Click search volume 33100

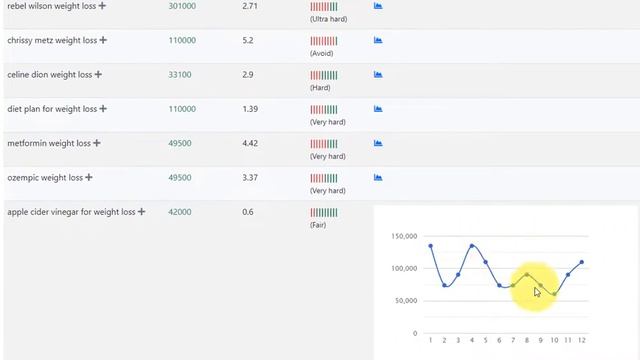180,75
